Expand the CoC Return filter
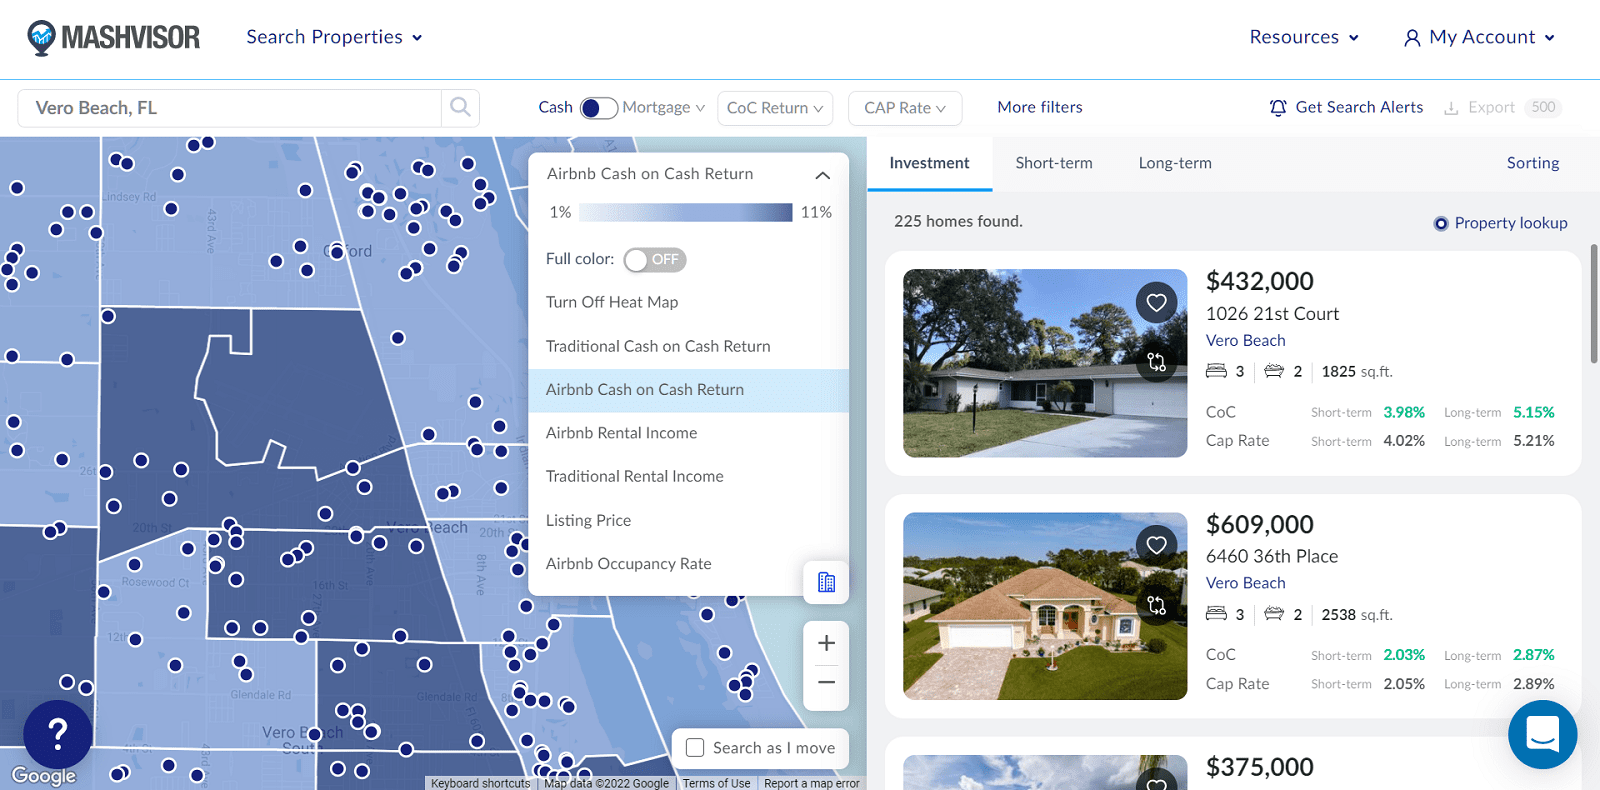The width and height of the screenshot is (1600, 790). tap(775, 108)
